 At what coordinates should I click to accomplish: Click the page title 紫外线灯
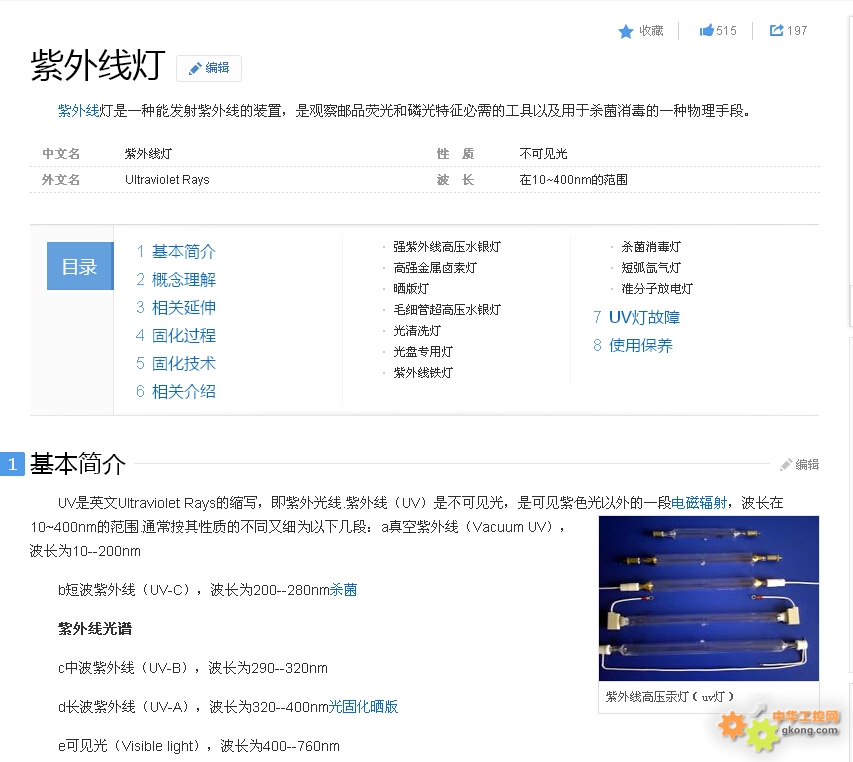tap(98, 66)
